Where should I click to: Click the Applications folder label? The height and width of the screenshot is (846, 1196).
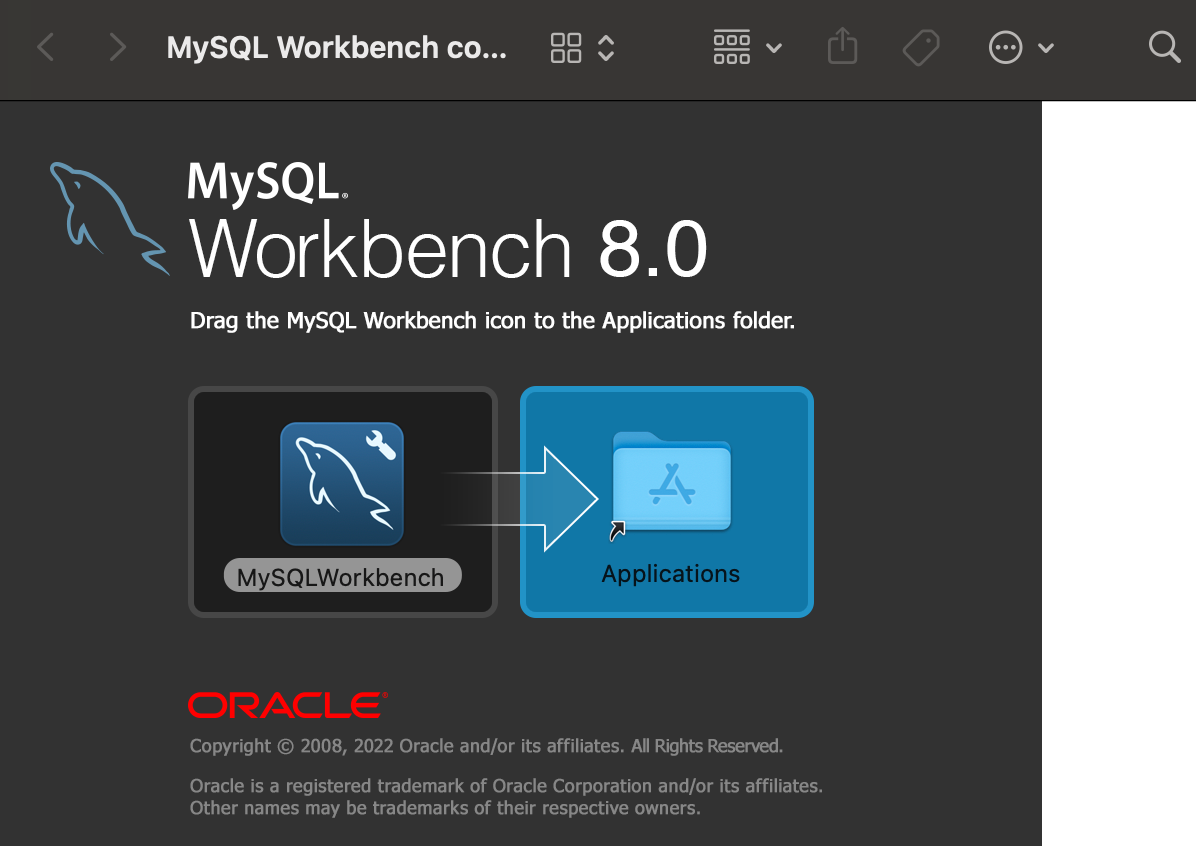[x=670, y=574]
